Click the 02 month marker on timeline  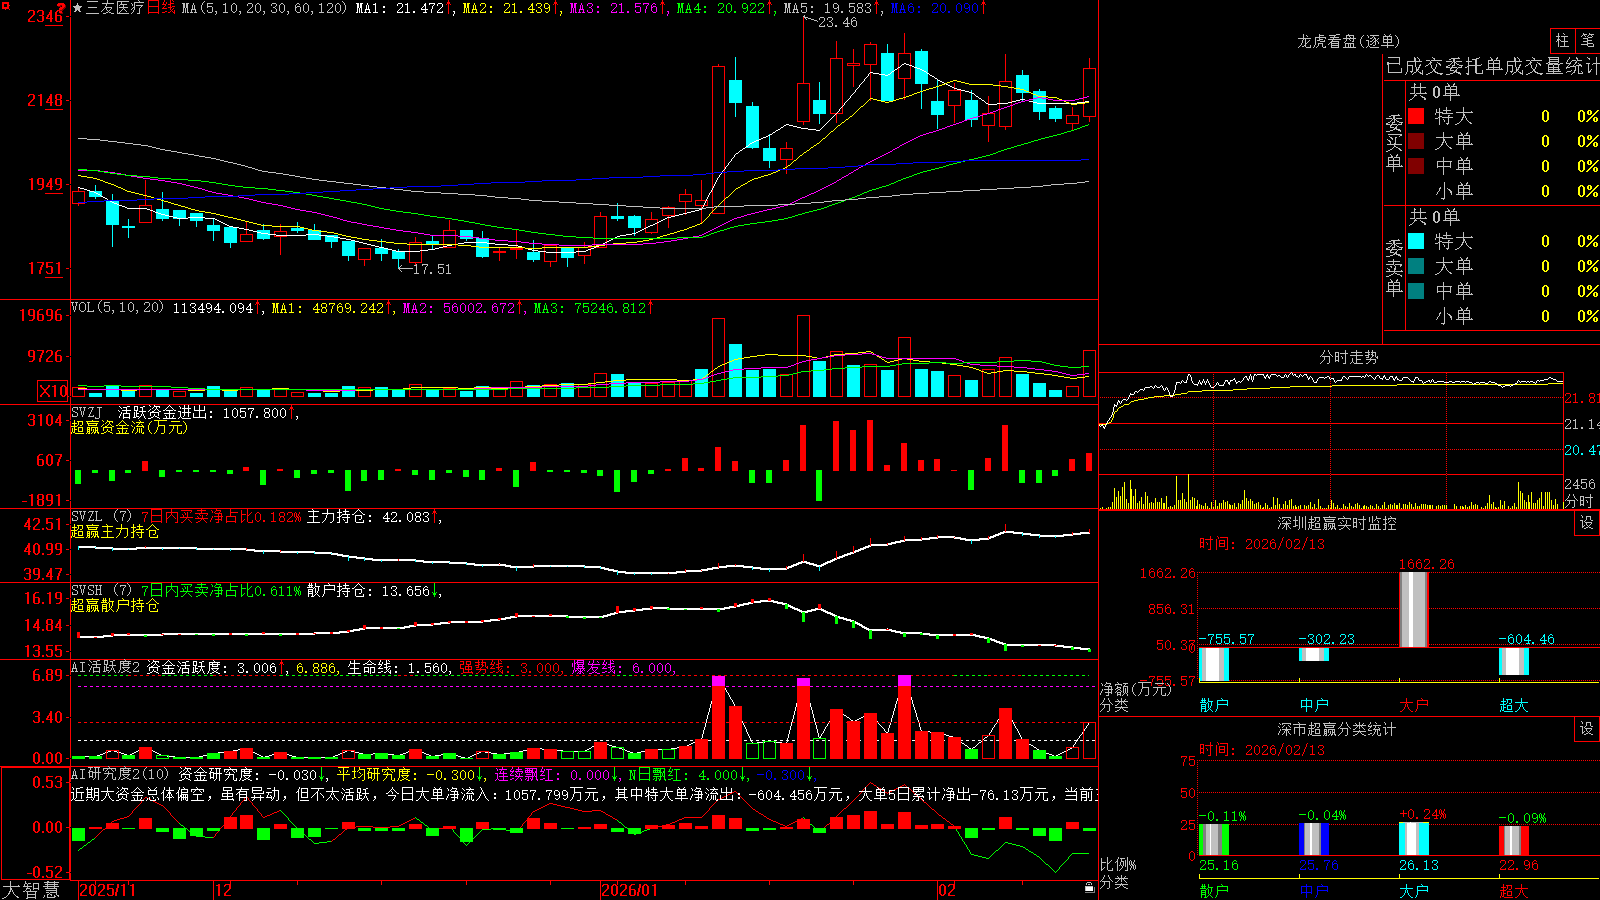click(946, 890)
